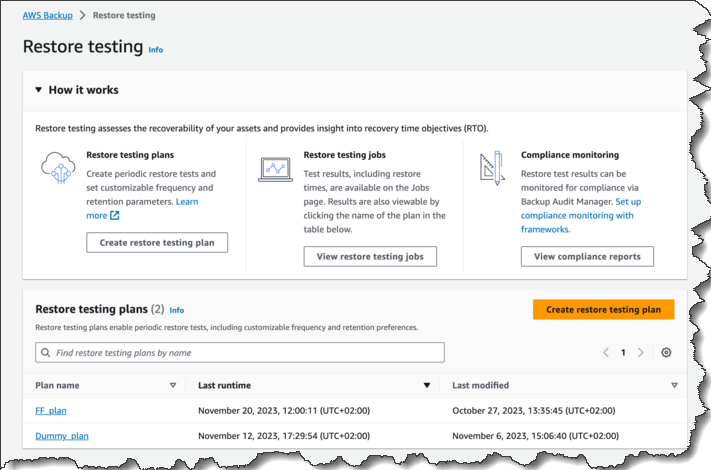Viewport: 711px width, 470px height.
Task: Click the Compliance monitoring ruler and pencil icon
Action: click(492, 168)
